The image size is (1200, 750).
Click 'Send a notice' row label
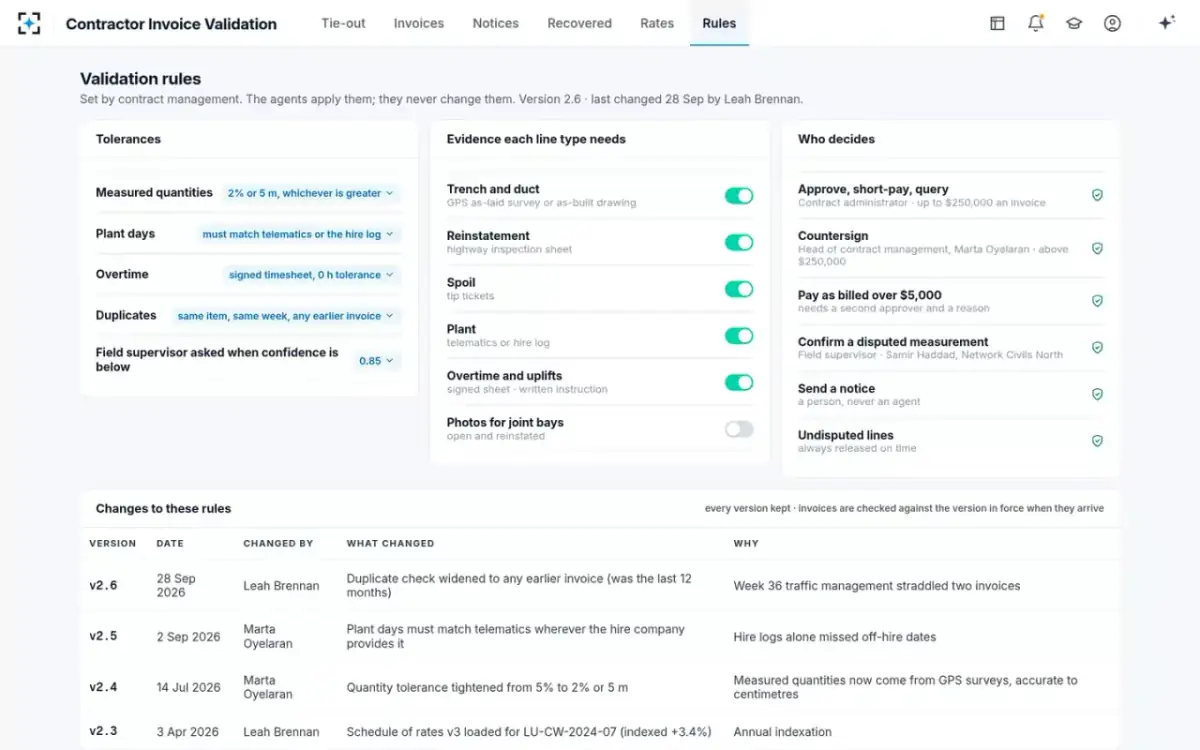point(836,389)
